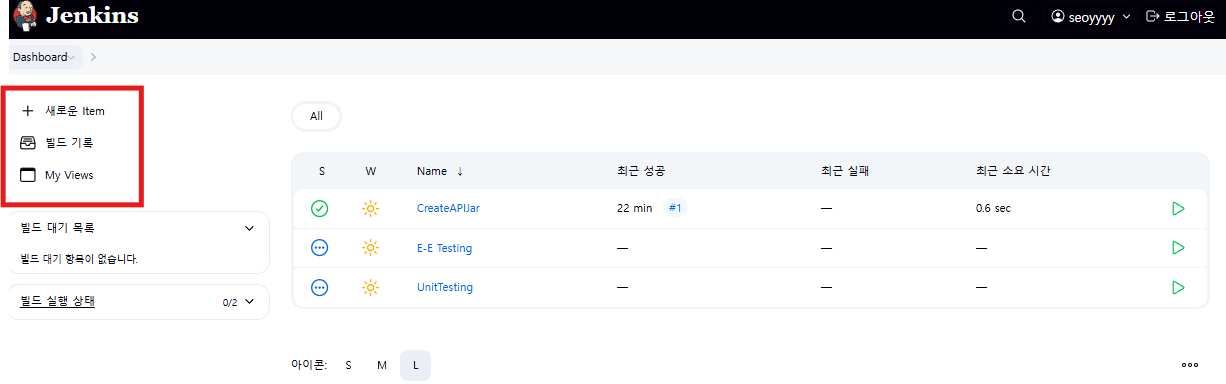Click the 로그아웃 logout arrow icon

[1152, 16]
